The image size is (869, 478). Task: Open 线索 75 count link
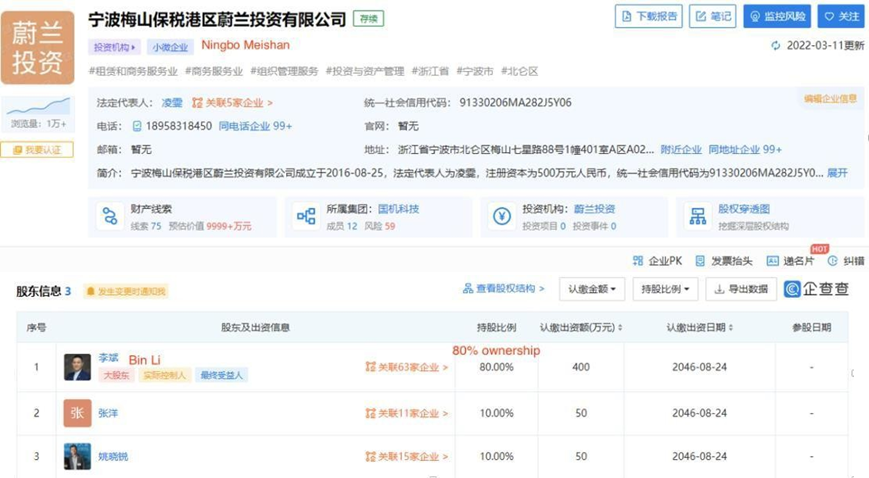[146, 226]
